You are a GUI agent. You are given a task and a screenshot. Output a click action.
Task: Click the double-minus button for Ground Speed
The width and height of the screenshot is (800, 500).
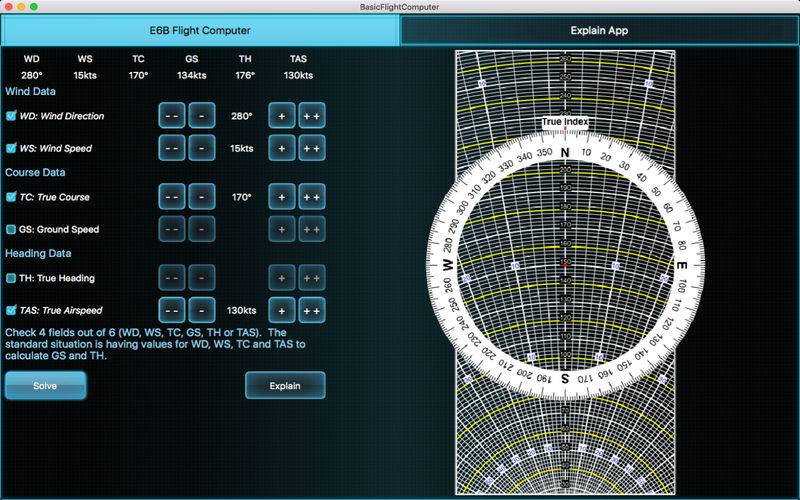coord(172,229)
